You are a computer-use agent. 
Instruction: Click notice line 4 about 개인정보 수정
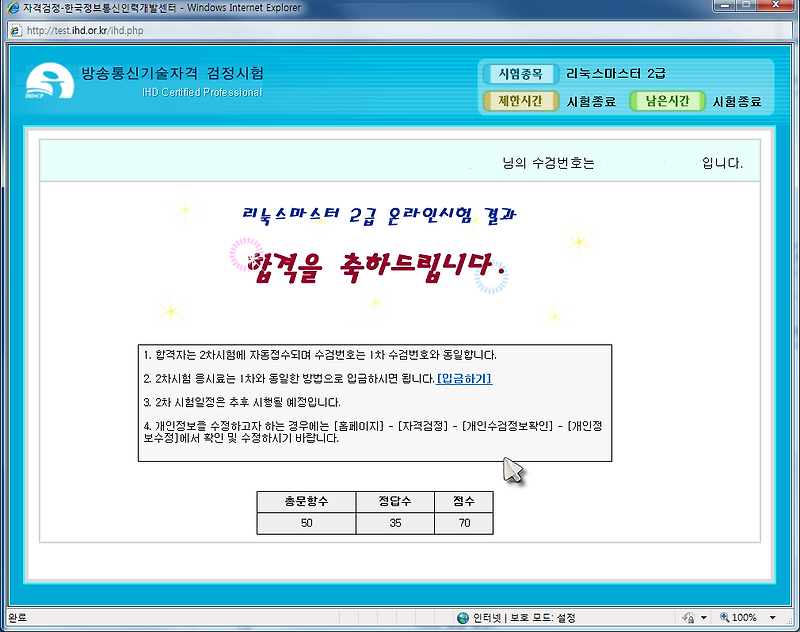[x=373, y=432]
